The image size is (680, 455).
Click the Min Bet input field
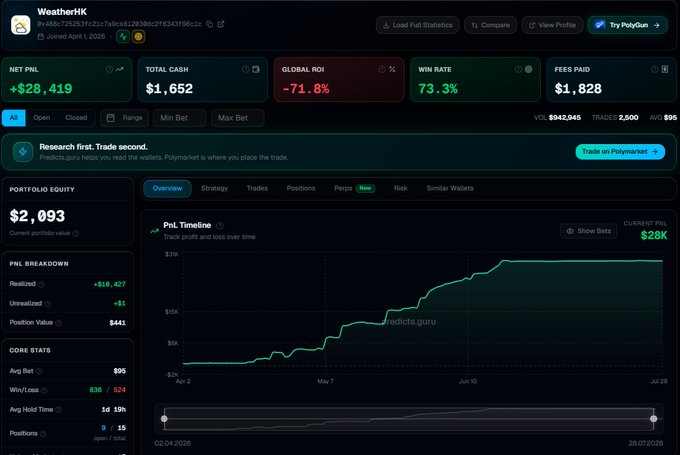point(180,118)
